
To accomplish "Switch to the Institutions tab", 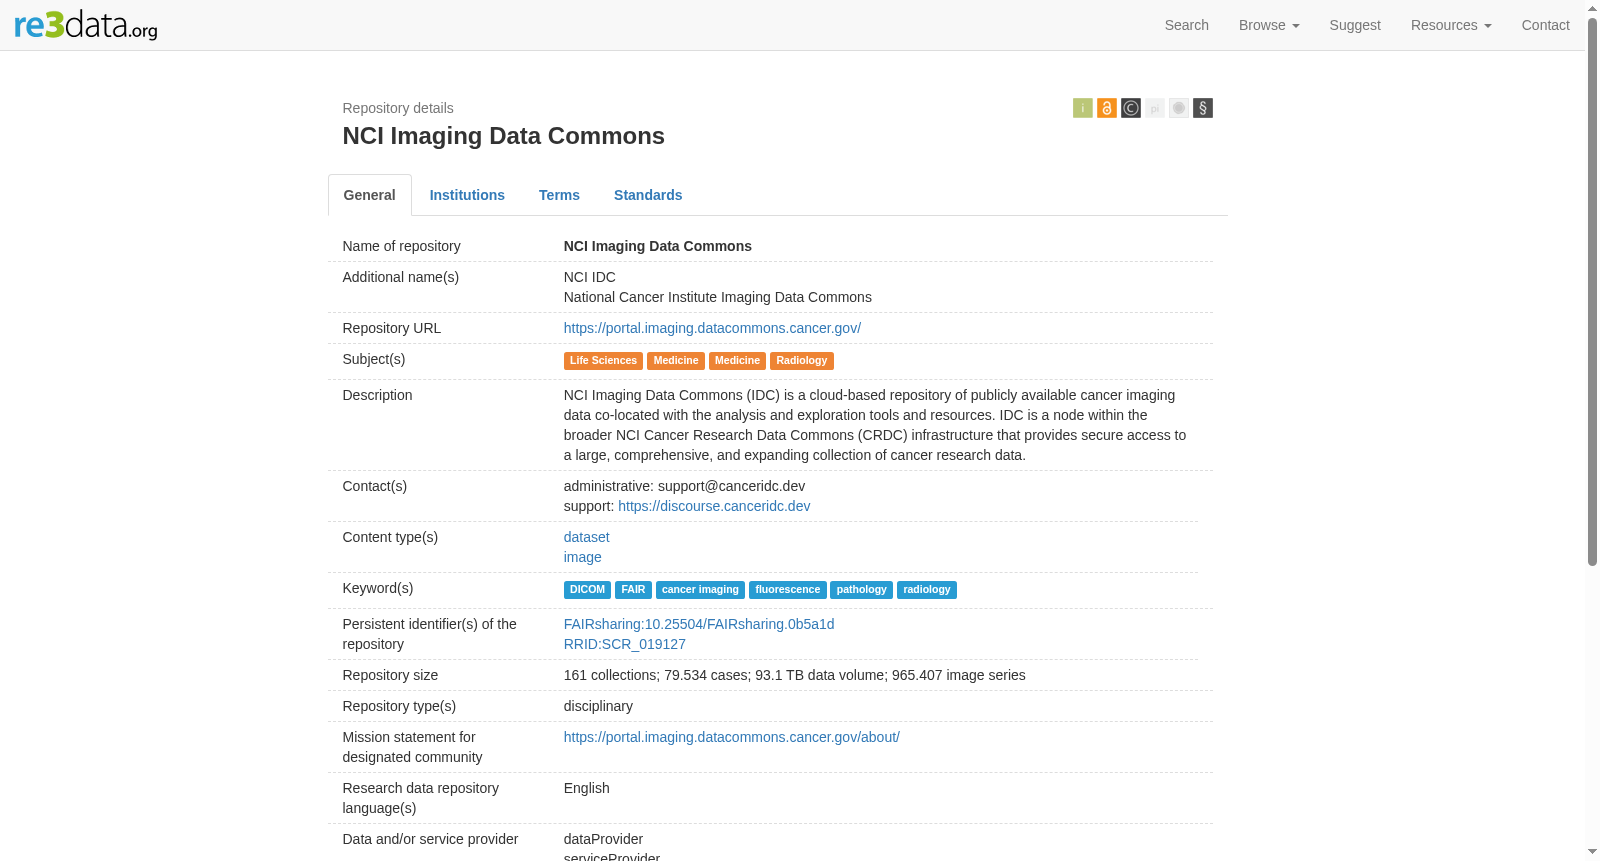I will click(467, 195).
